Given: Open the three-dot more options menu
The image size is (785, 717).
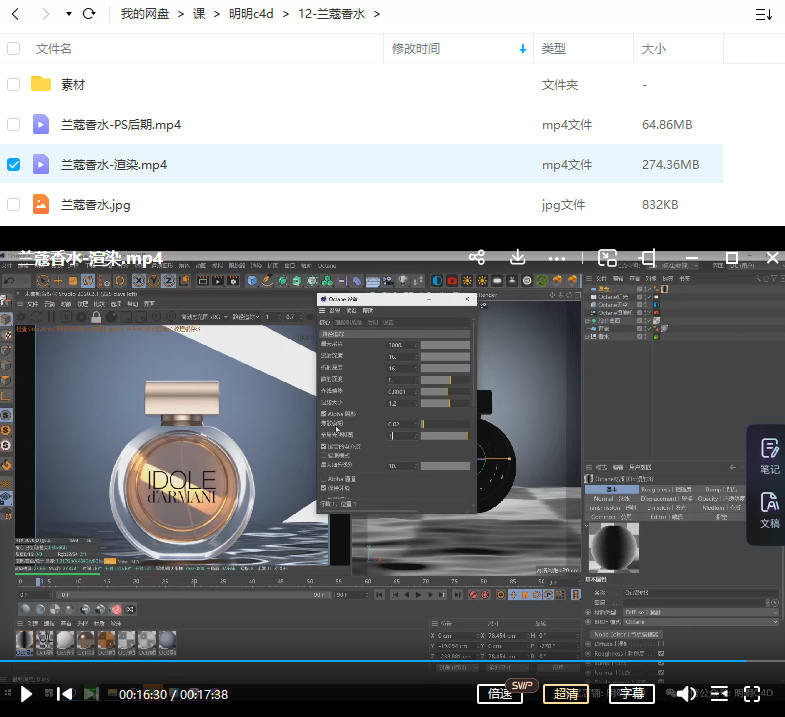Looking at the screenshot, I should 558,258.
